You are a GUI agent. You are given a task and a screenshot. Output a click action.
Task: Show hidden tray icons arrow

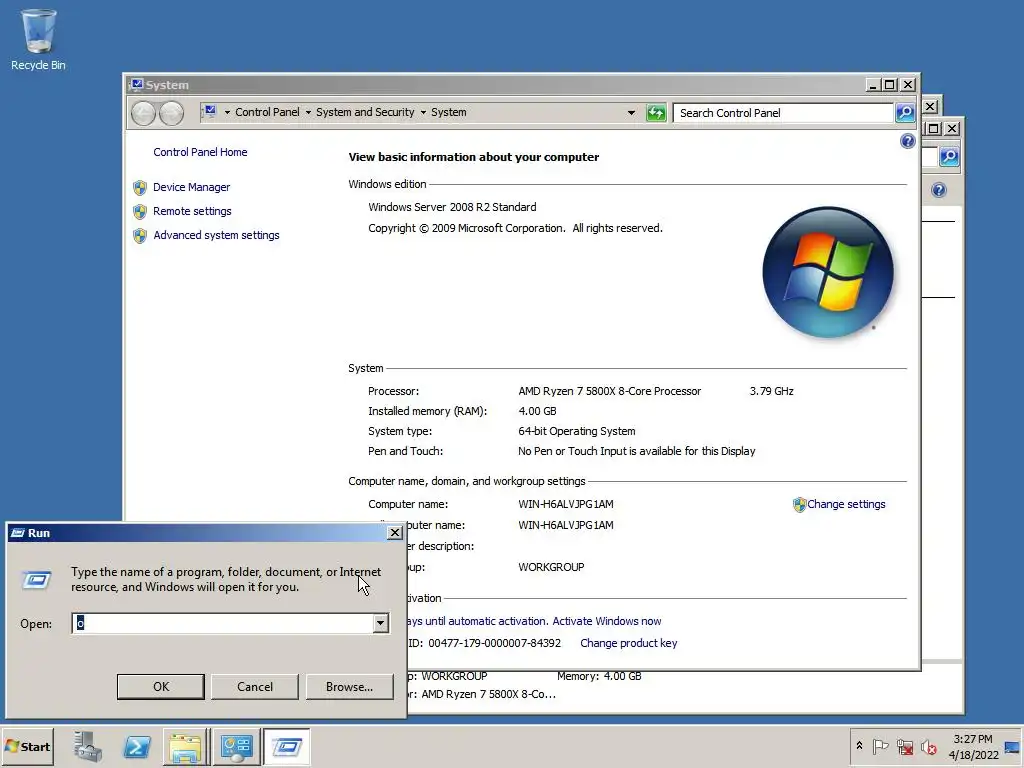pos(859,746)
